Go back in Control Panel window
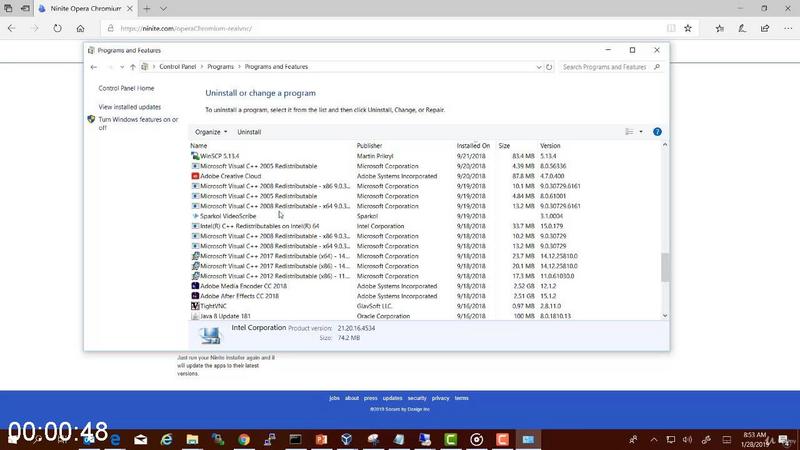The width and height of the screenshot is (800, 450). click(x=93, y=67)
